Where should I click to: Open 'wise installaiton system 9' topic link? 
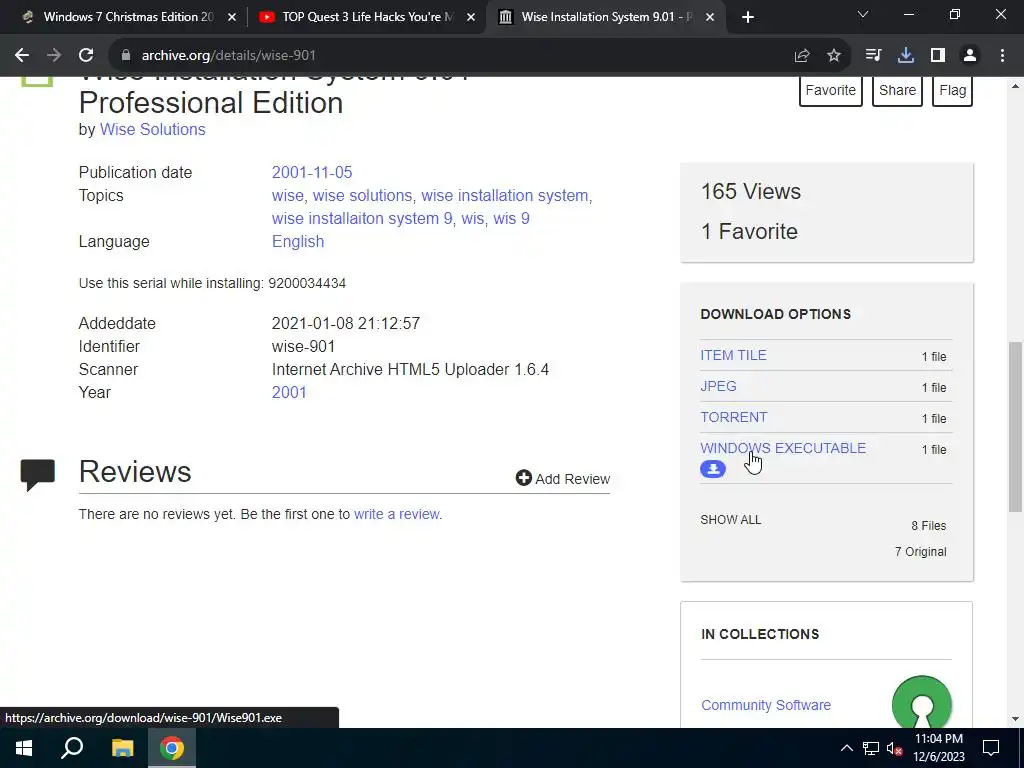tap(362, 218)
